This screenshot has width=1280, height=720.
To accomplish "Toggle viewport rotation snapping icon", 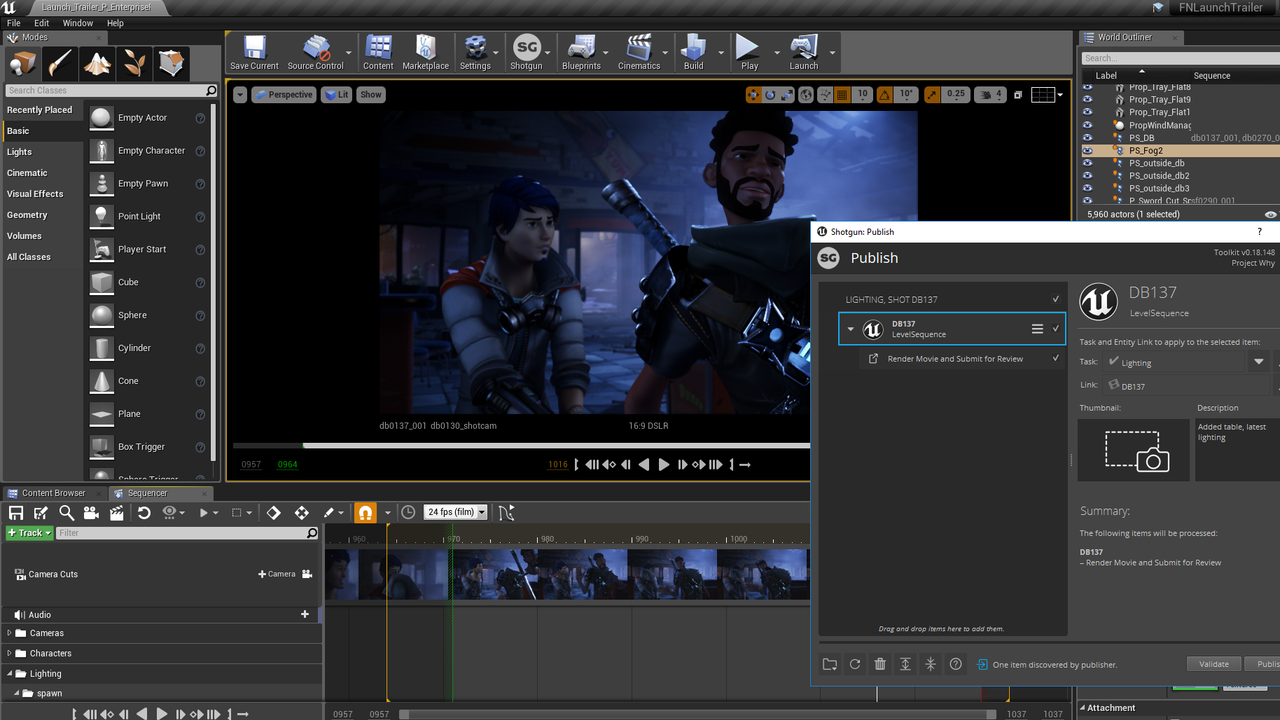I will (x=884, y=94).
